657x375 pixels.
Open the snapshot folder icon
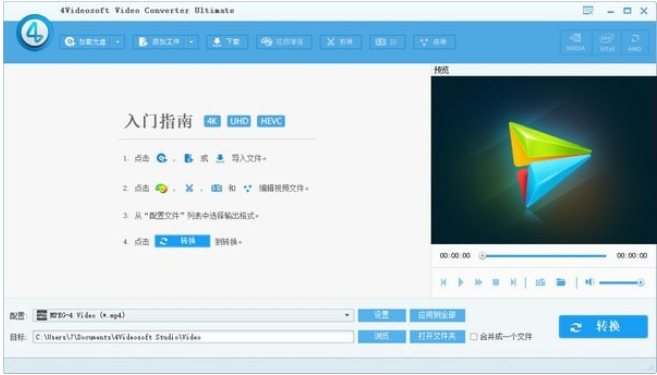pyautogui.click(x=561, y=282)
